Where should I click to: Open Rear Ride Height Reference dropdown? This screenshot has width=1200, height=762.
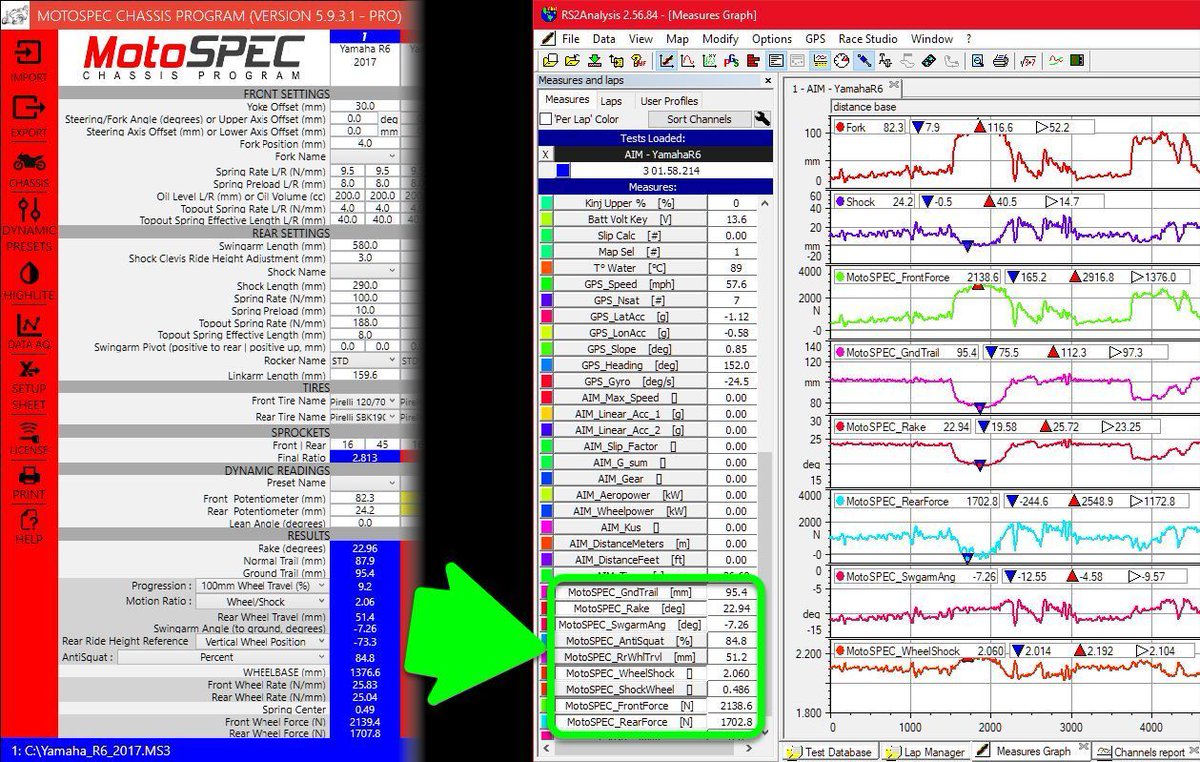pyautogui.click(x=261, y=641)
